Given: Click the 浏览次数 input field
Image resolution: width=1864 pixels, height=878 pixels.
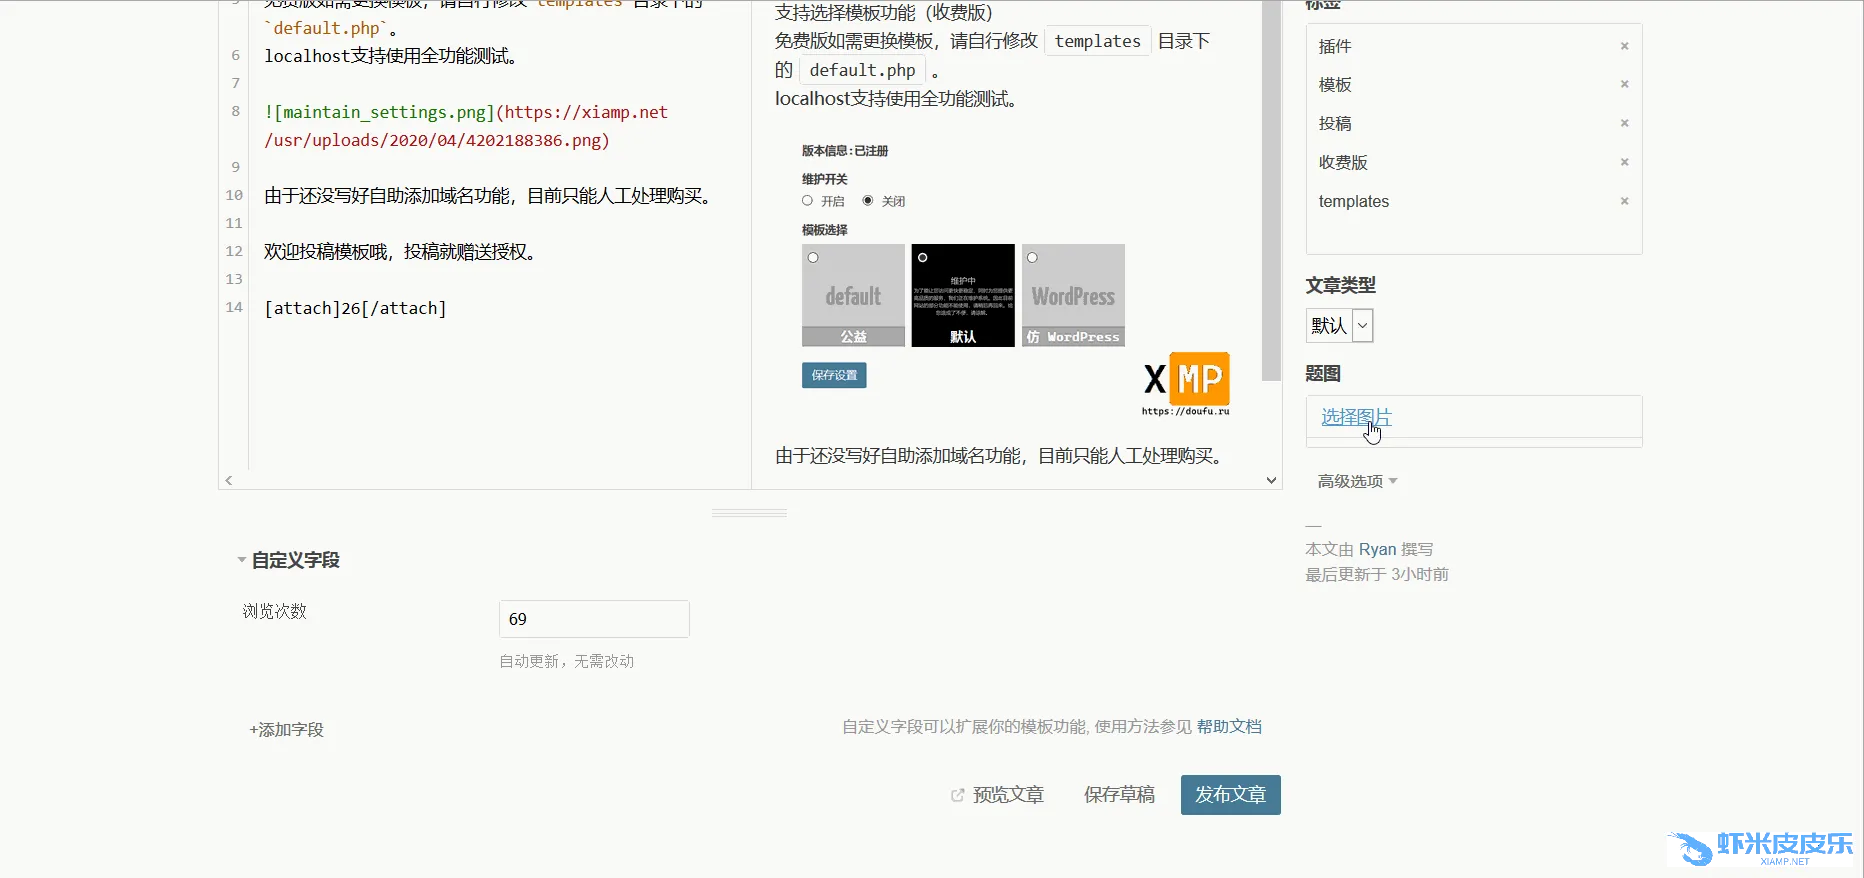Looking at the screenshot, I should pos(594,619).
